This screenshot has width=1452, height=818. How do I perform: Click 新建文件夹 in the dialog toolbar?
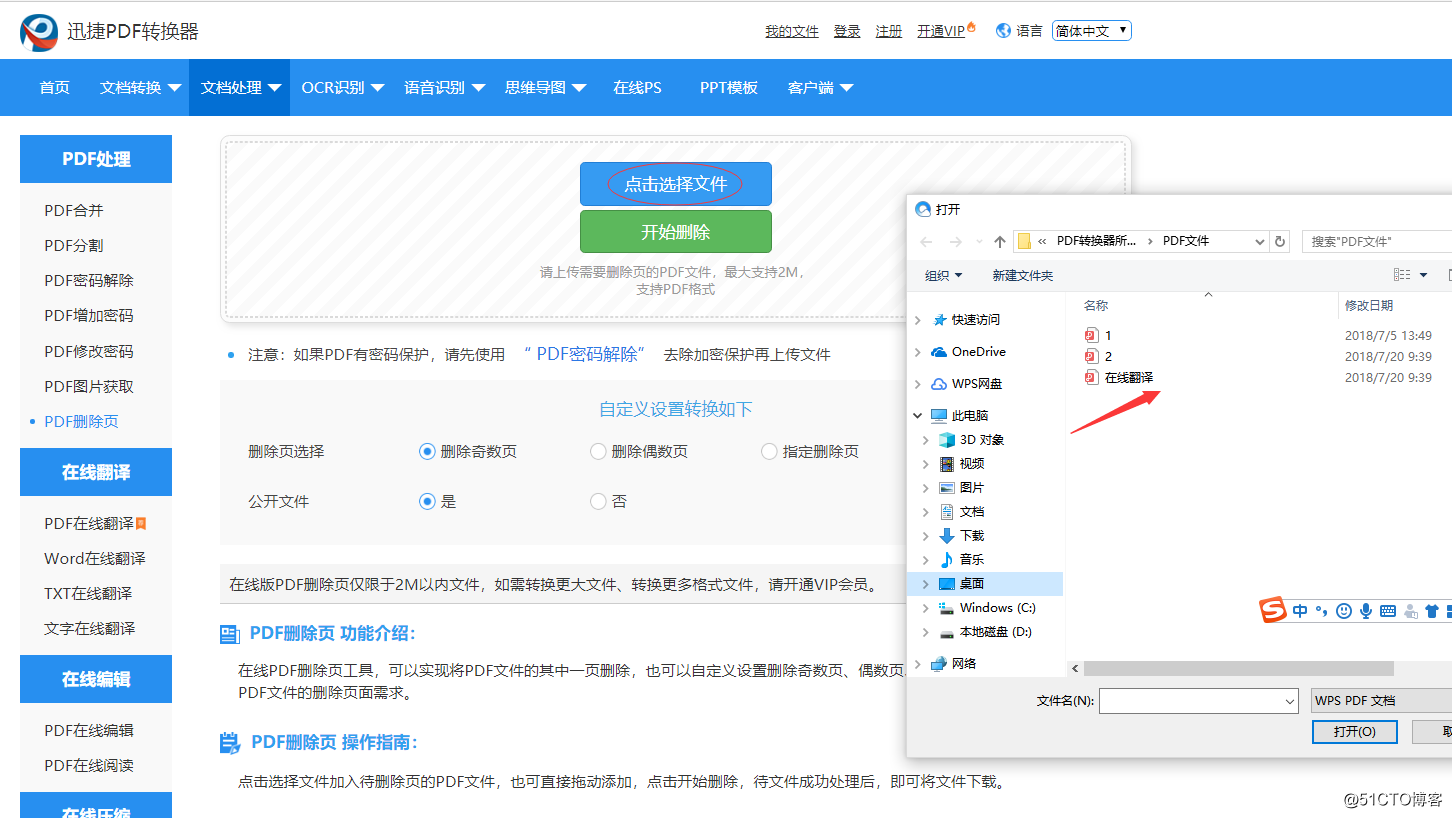pyautogui.click(x=1022, y=275)
